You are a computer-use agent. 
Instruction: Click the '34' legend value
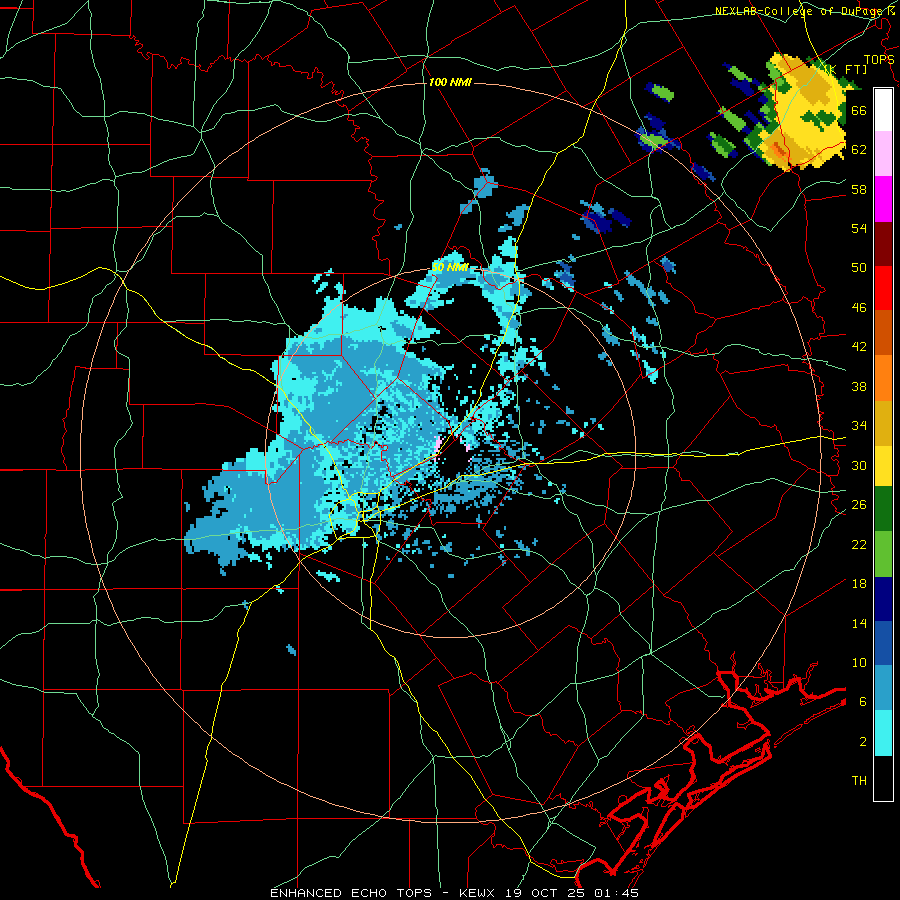point(859,425)
